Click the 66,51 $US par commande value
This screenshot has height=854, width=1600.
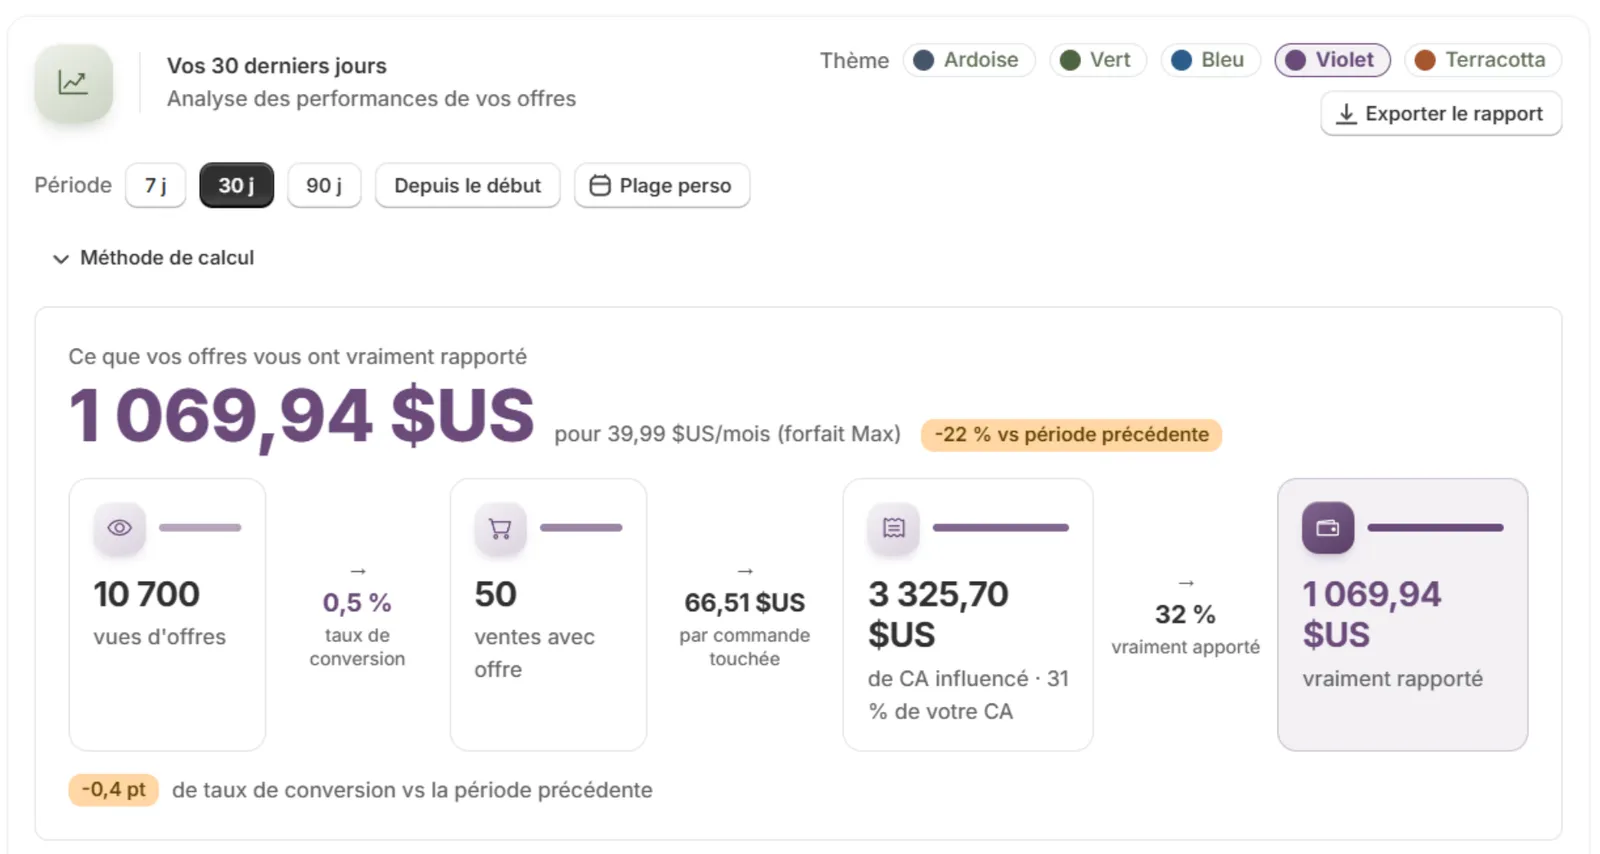[745, 602]
